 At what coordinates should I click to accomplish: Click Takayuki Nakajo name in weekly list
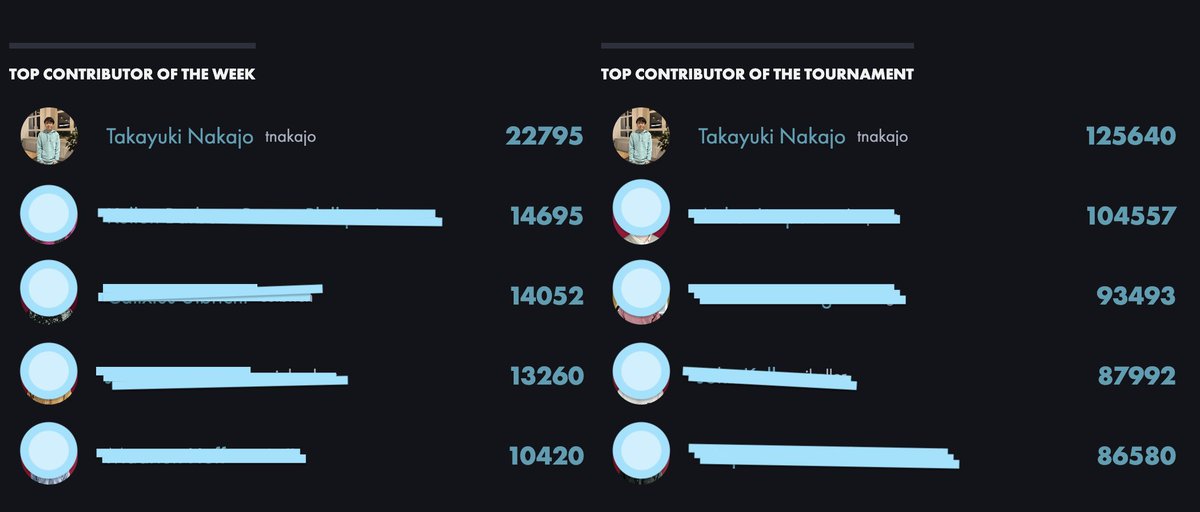180,136
